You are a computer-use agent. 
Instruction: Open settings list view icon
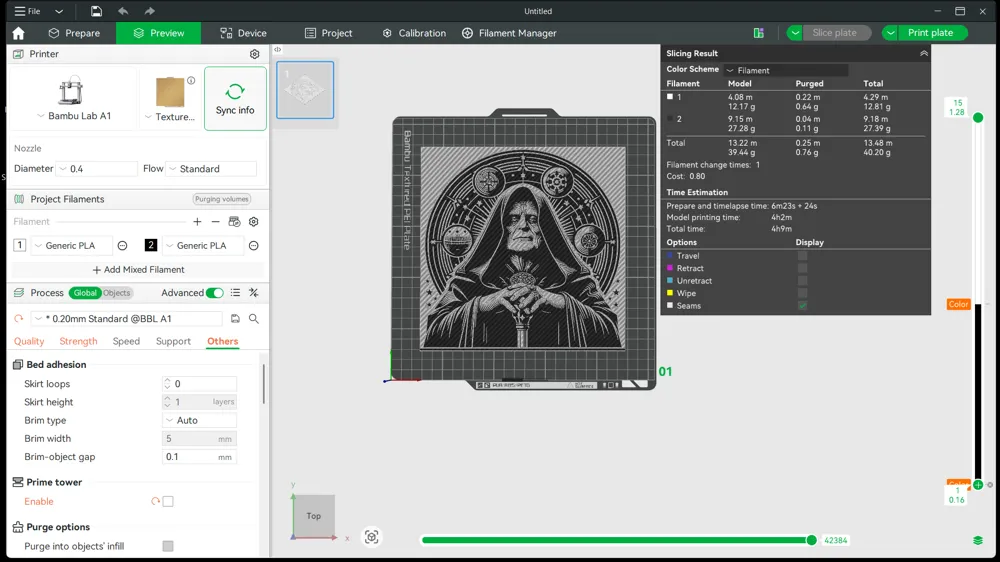(x=235, y=293)
